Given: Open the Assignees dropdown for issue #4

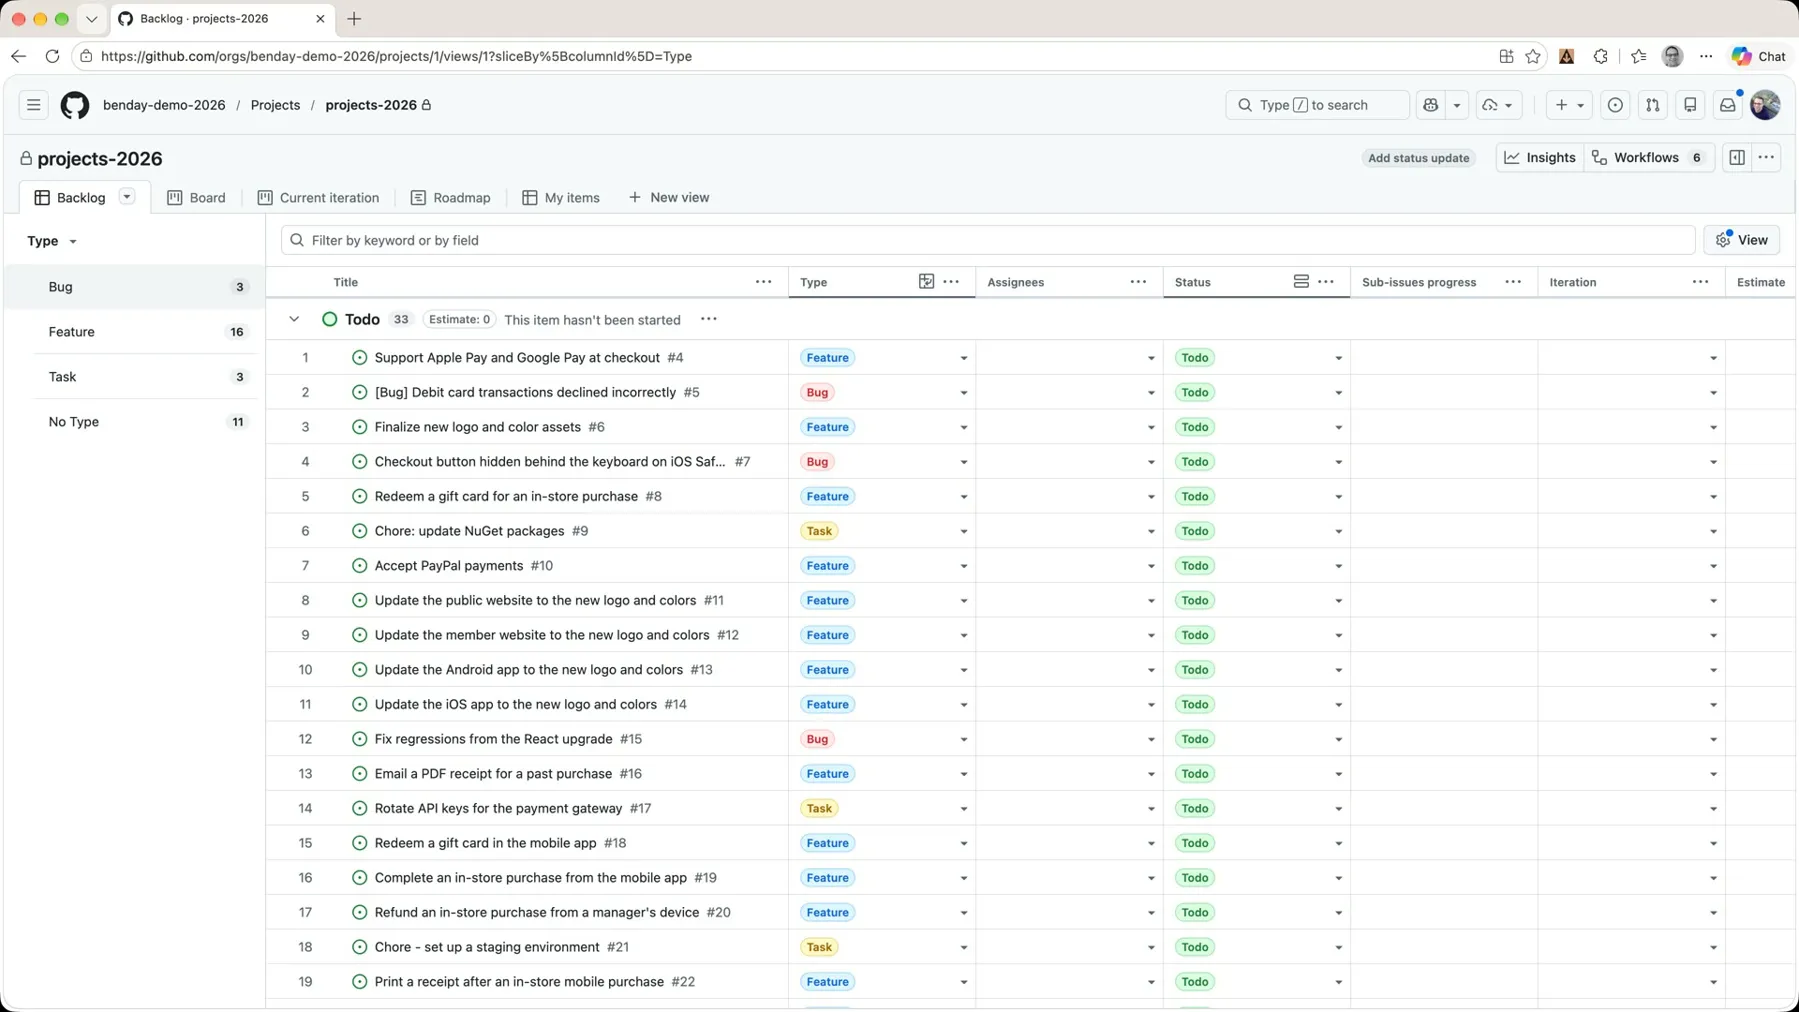Looking at the screenshot, I should [x=1151, y=358].
